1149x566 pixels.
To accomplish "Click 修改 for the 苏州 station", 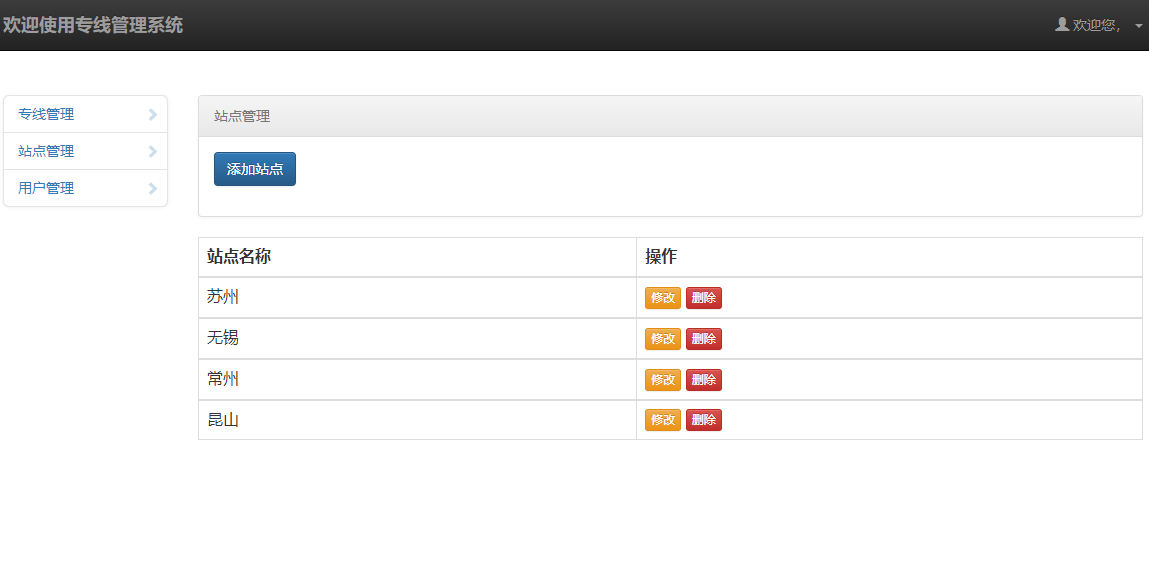I will (663, 298).
